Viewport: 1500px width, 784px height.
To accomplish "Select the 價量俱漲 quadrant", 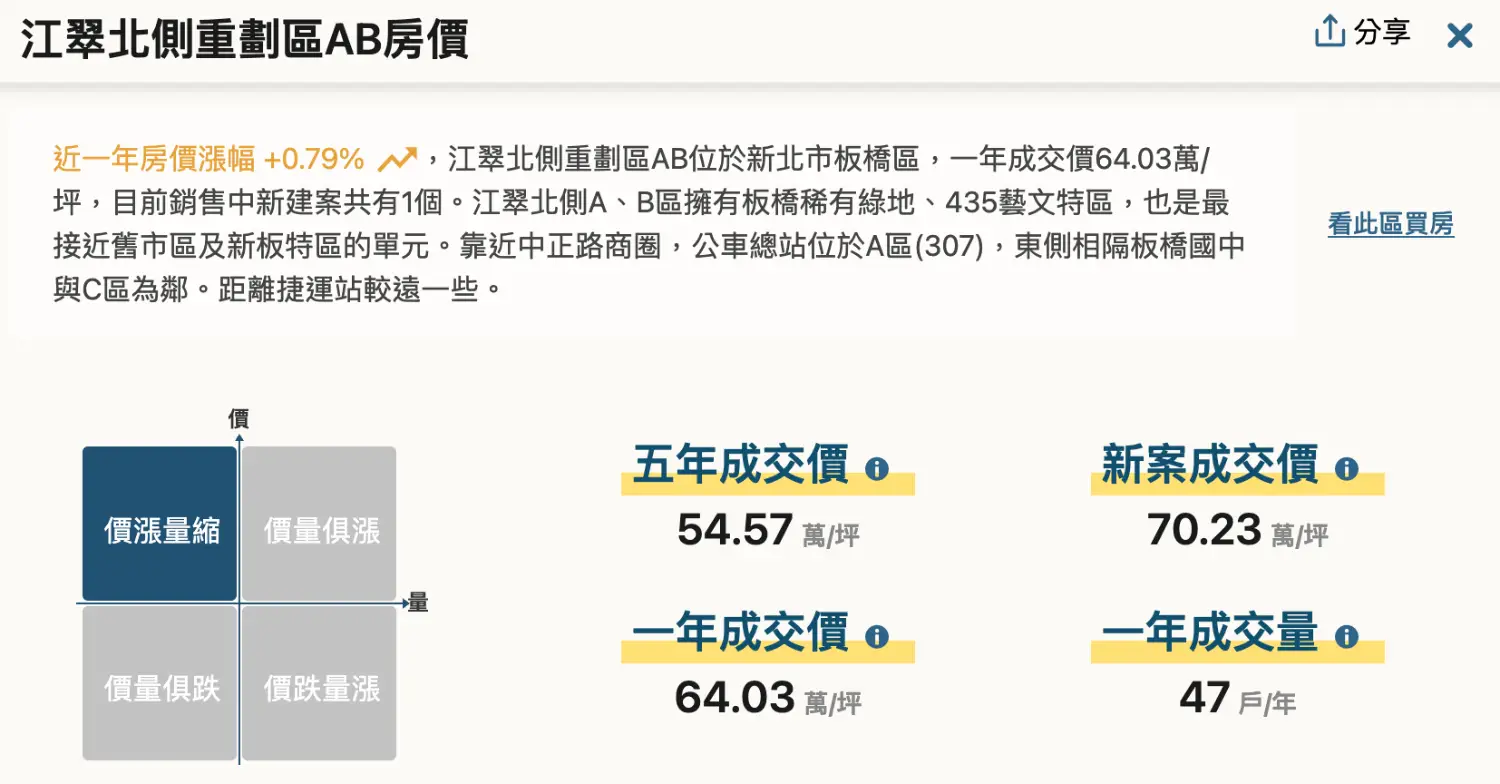I will click(320, 524).
